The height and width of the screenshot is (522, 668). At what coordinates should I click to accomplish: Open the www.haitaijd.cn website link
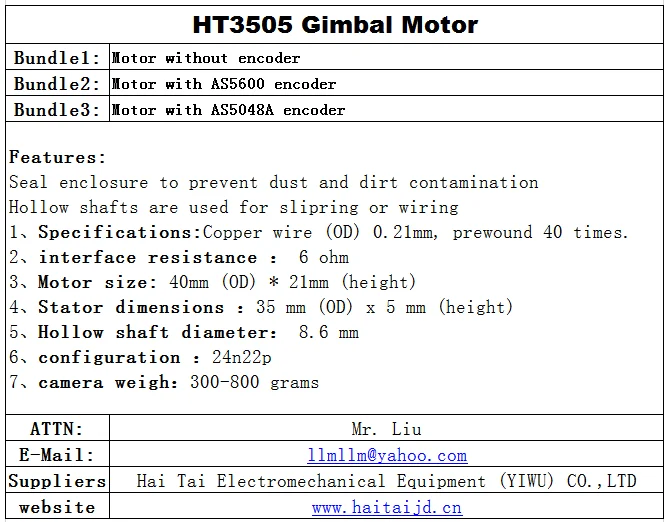tap(387, 507)
